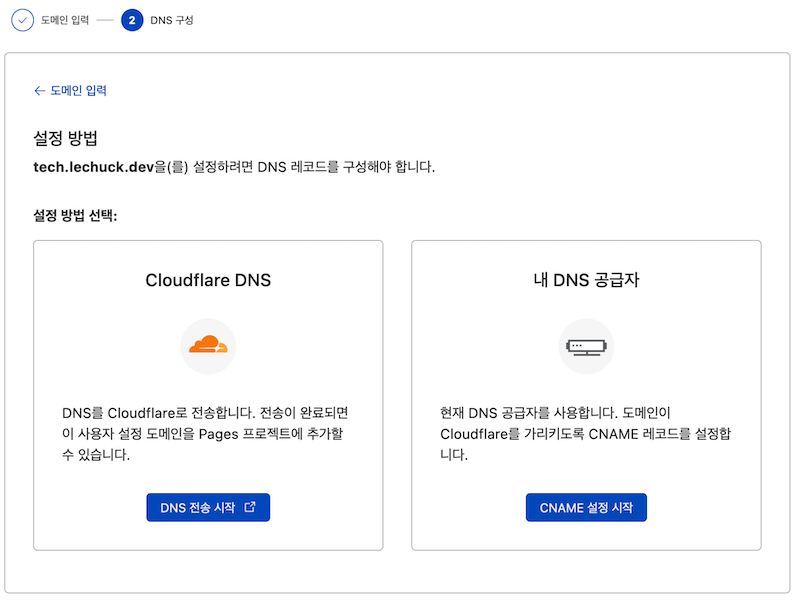Click the '내 DNS 공급자' card title

tap(586, 280)
